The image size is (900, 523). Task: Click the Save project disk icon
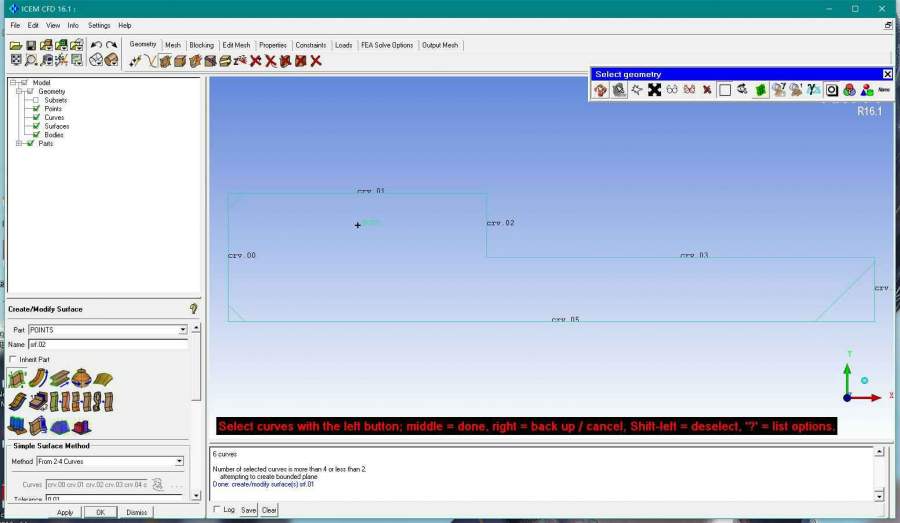[x=31, y=45]
